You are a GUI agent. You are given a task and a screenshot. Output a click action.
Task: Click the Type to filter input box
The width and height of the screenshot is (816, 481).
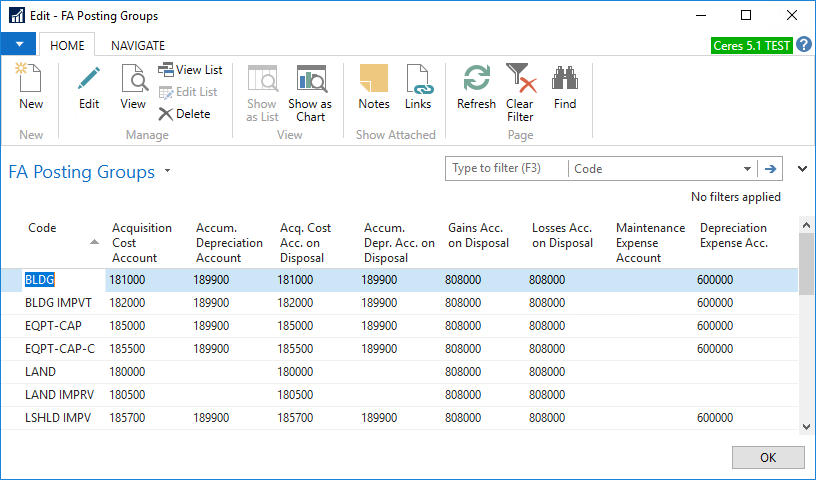click(x=506, y=169)
